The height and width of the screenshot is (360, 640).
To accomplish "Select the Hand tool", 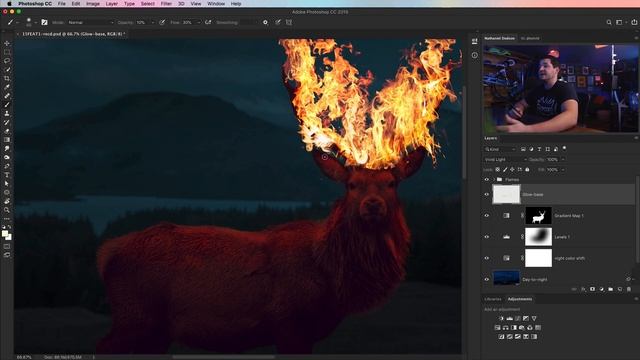I will coord(7,201).
